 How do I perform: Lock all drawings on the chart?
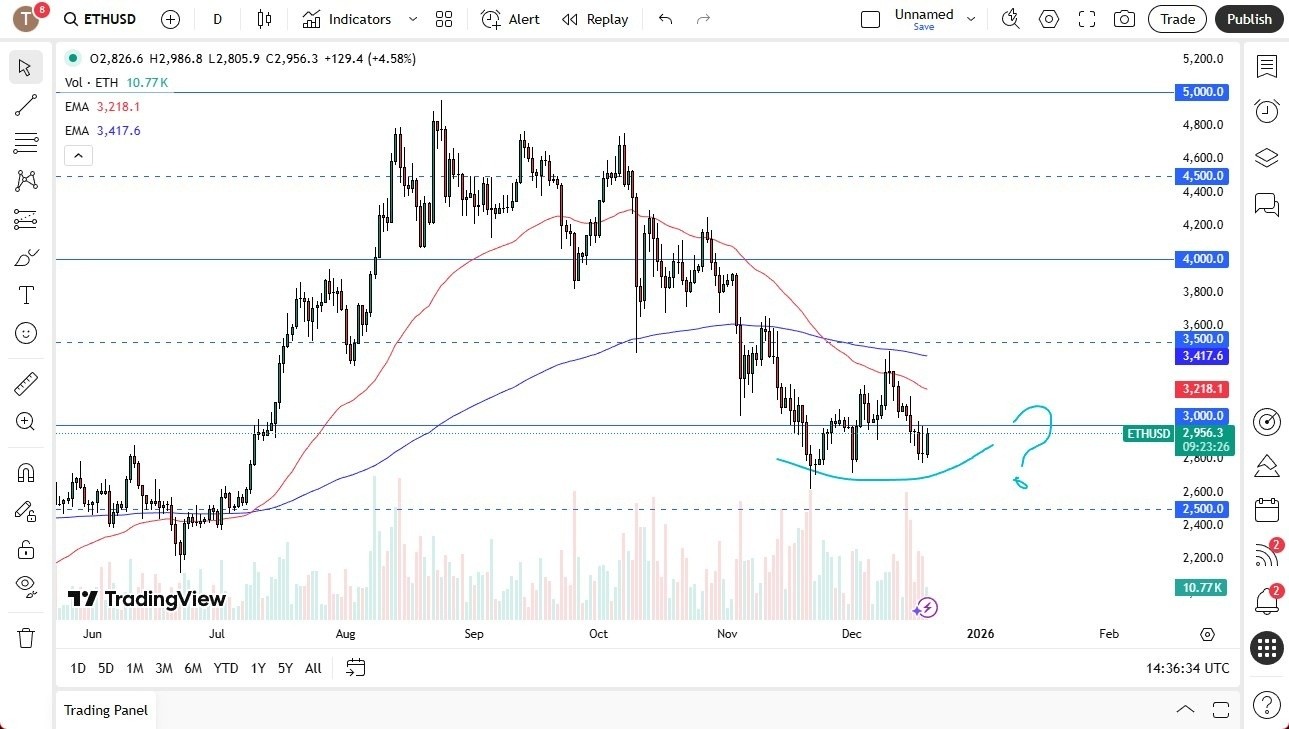[25, 548]
